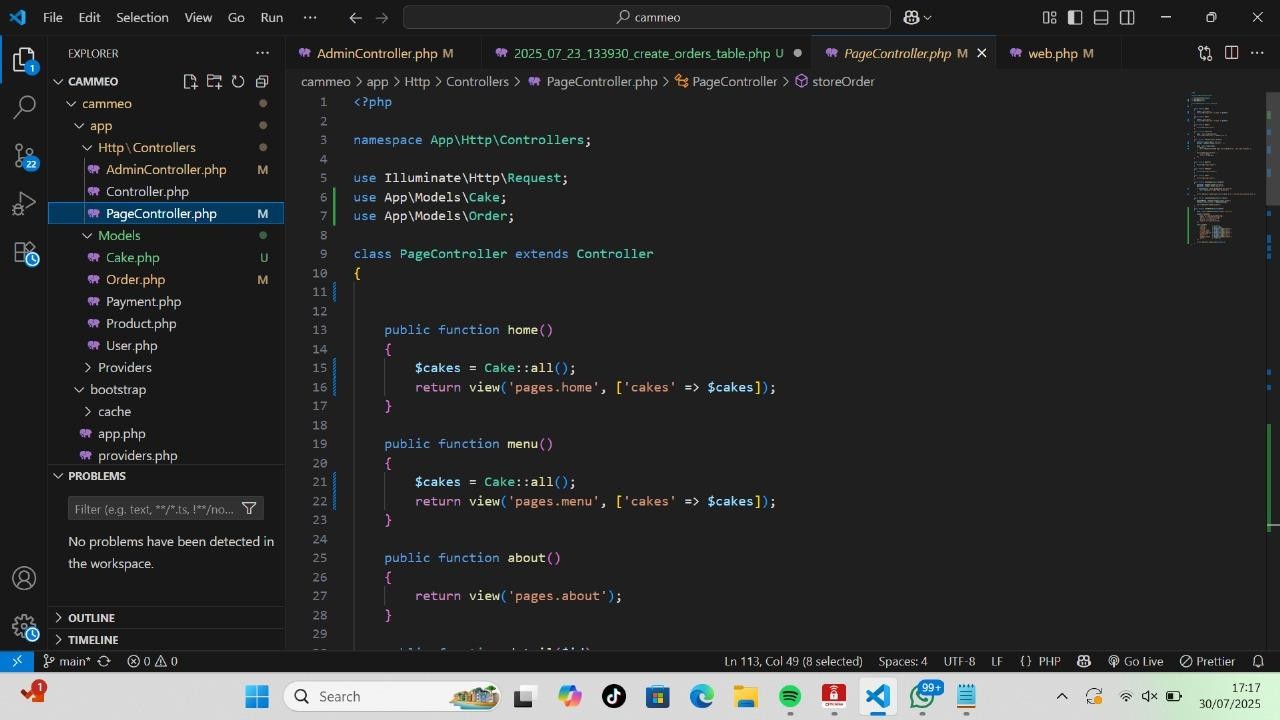Open Source Control view with 22 changes
Viewport: 1280px width, 720px height.
(x=24, y=156)
